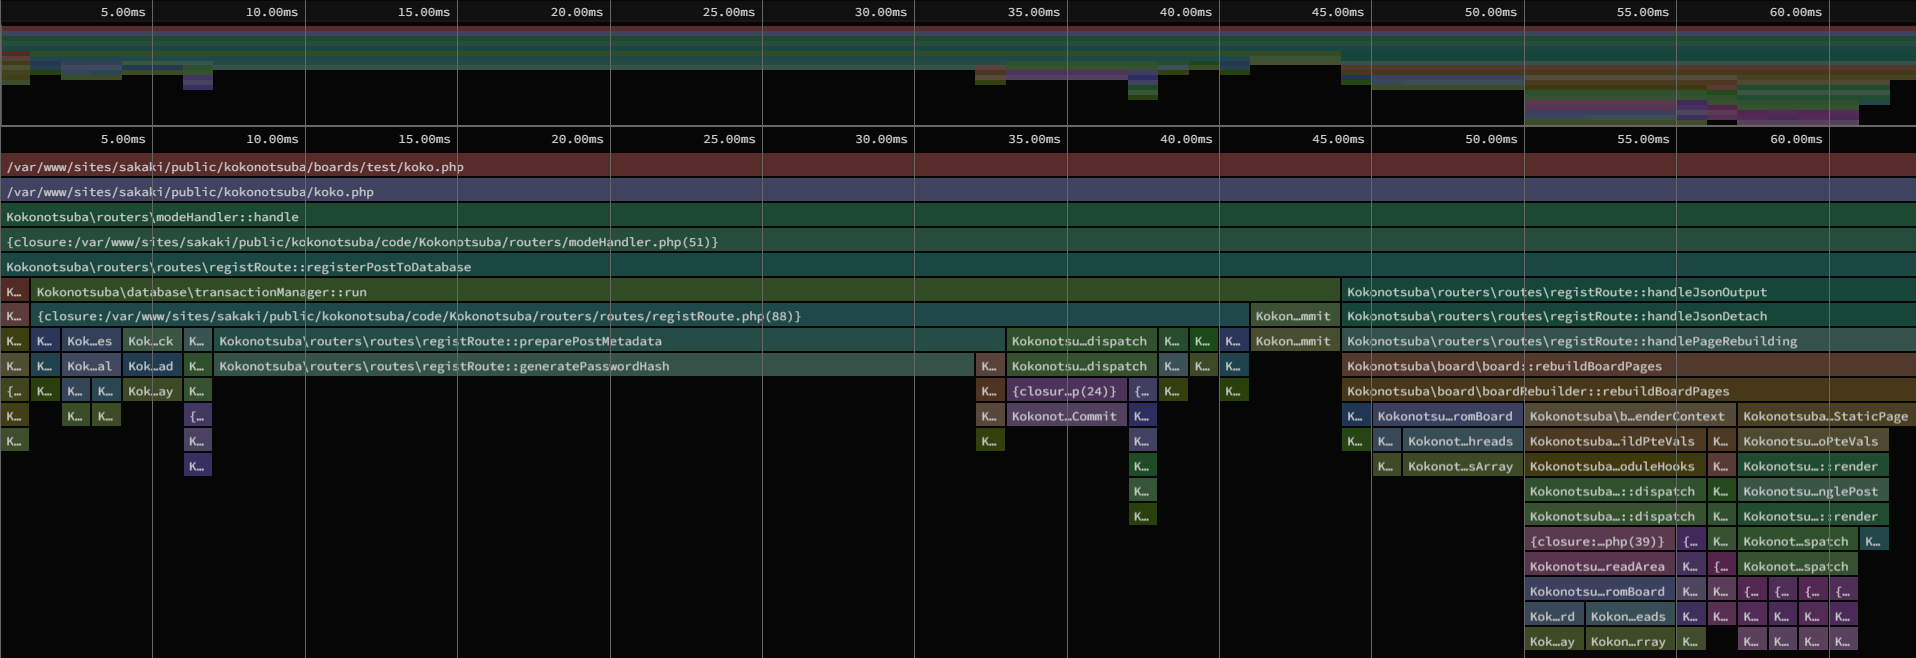Click the handlePageRebuilding frame

point(1627,341)
